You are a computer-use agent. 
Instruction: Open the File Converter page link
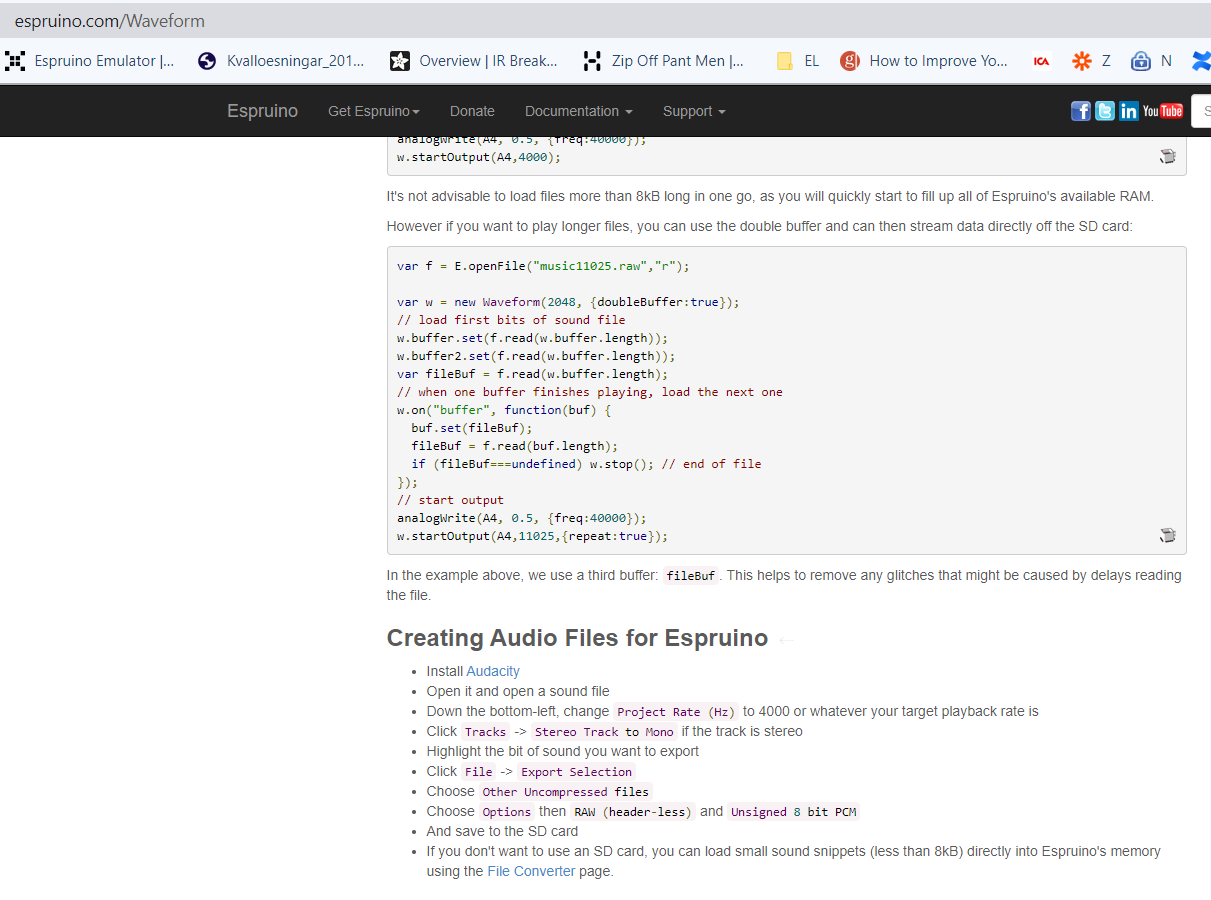[531, 871]
